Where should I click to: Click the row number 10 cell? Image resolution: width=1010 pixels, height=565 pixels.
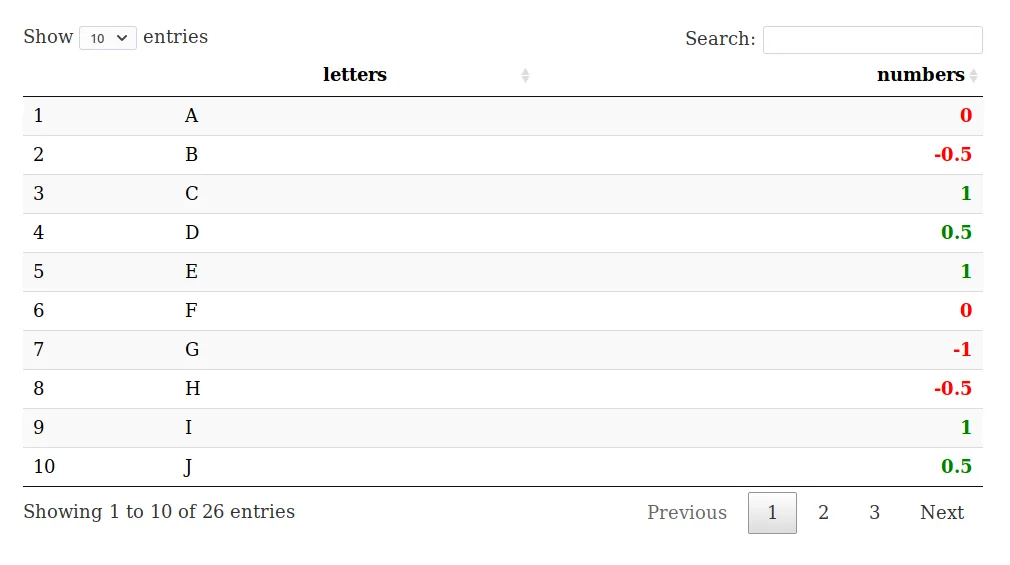click(x=44, y=467)
